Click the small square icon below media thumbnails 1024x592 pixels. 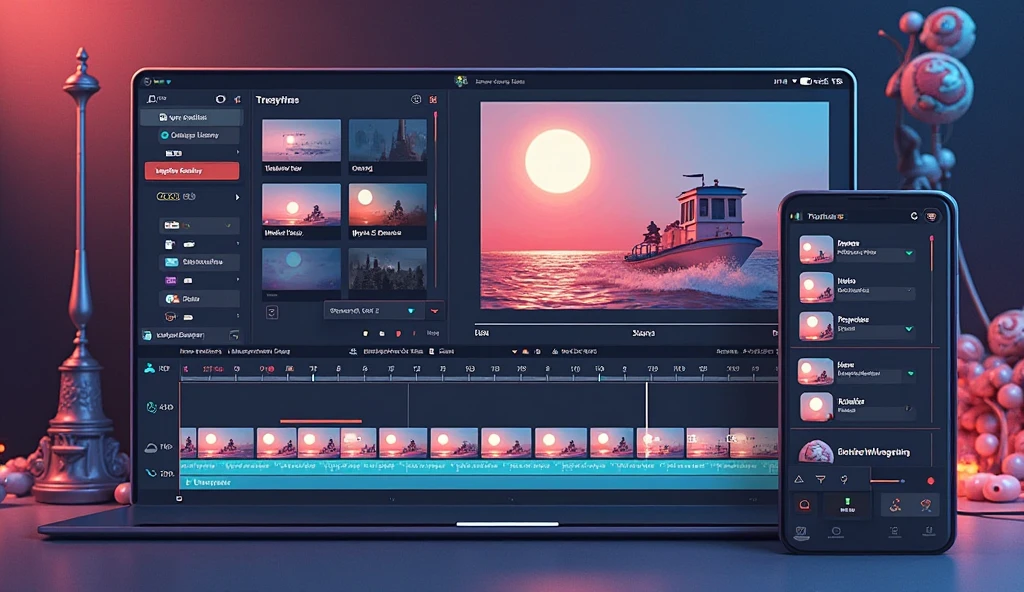pos(272,312)
